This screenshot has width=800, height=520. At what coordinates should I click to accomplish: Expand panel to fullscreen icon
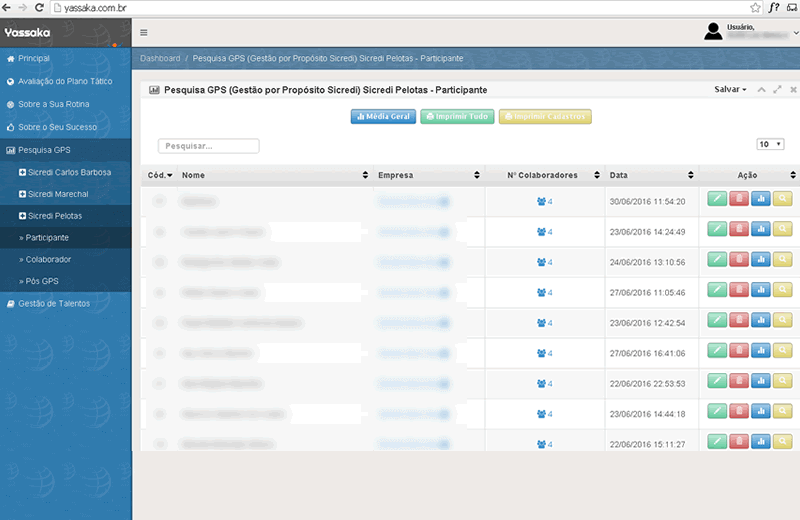[x=777, y=90]
